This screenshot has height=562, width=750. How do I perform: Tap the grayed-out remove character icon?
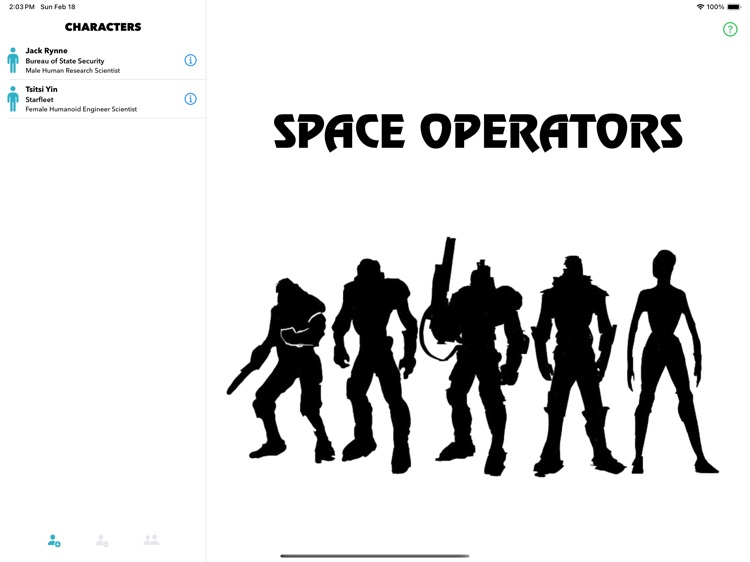(x=102, y=540)
